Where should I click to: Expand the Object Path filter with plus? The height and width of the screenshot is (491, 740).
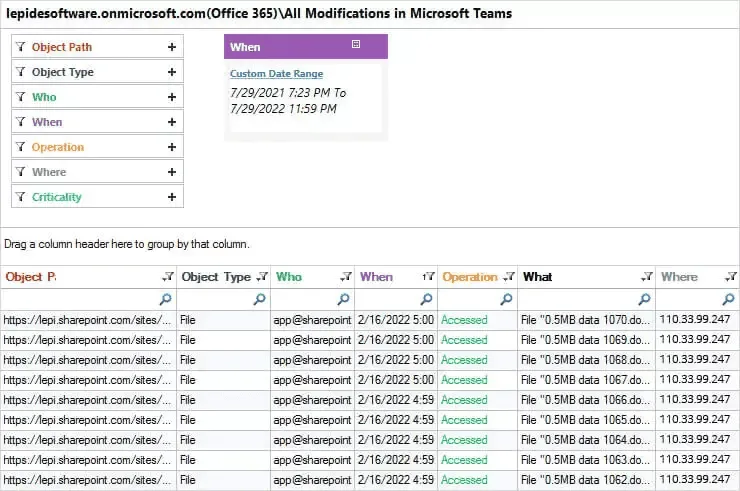(x=172, y=47)
